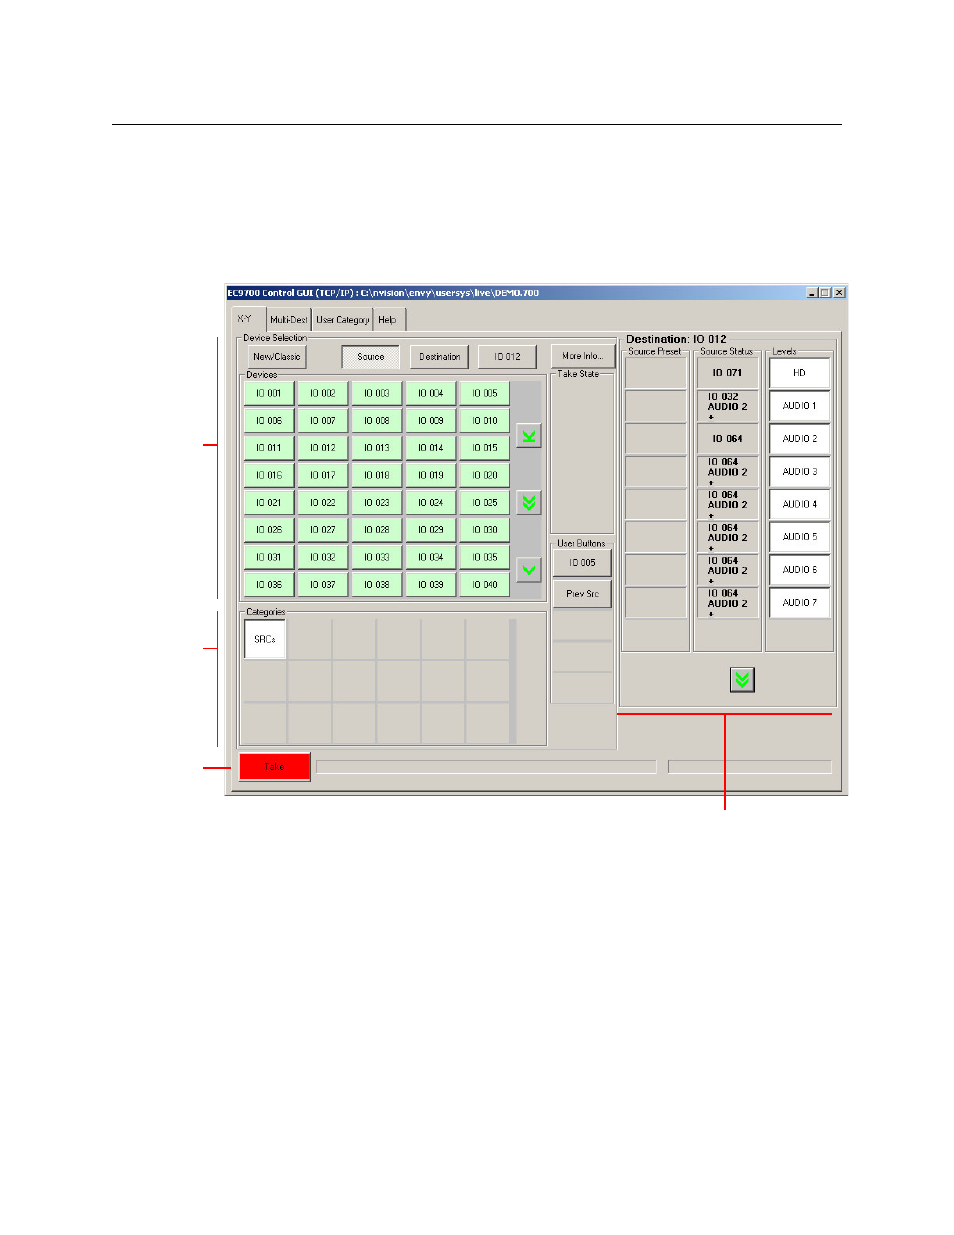Select device IO 024
Image resolution: width=954 pixels, height=1235 pixels.
(430, 503)
